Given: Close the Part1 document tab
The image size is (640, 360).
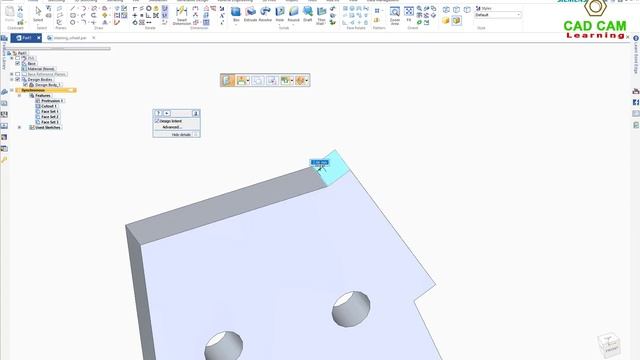Looking at the screenshot, I should point(39,38).
